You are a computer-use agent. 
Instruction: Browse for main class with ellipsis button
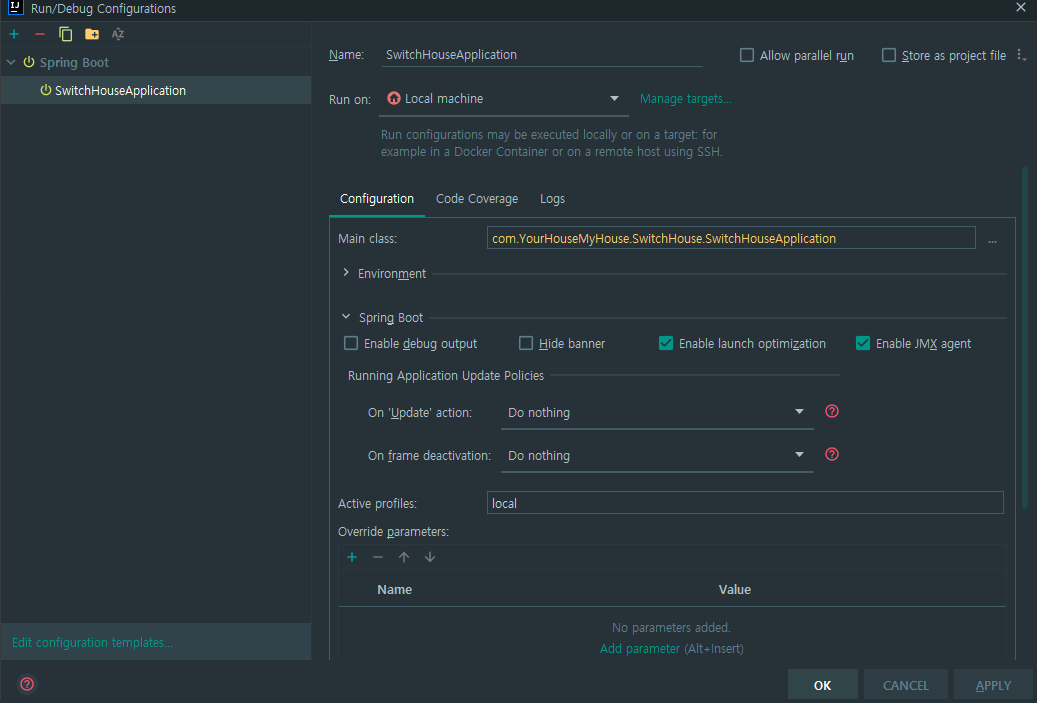click(992, 239)
